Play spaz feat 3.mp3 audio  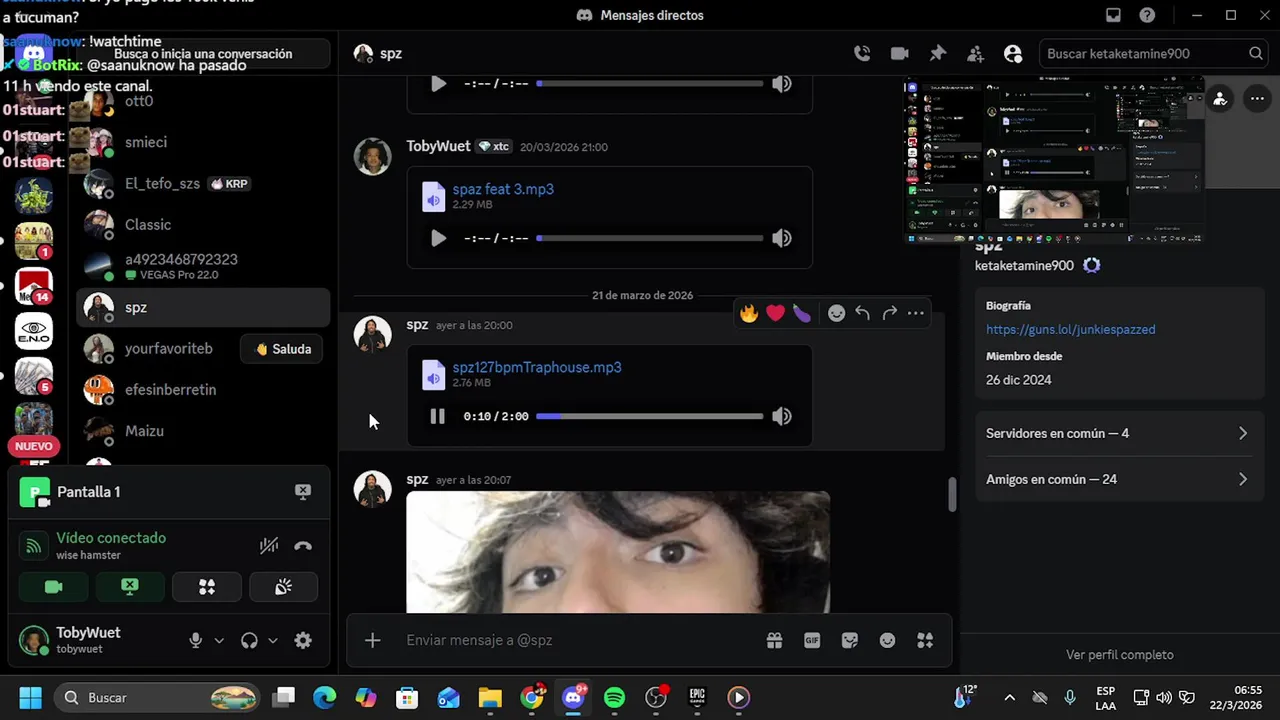[437, 238]
